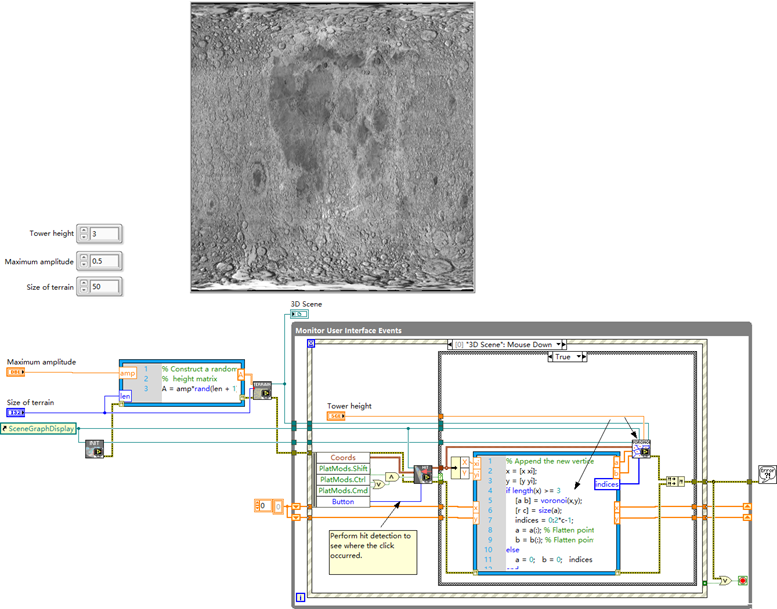The image size is (777, 609).
Task: Select the amp input of MathScript node
Action: [x=128, y=373]
